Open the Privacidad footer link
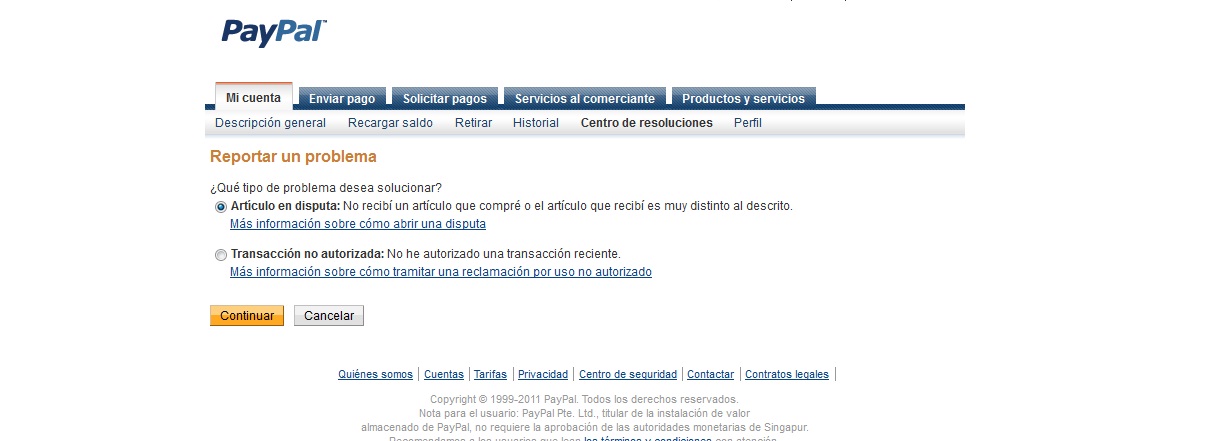The width and height of the screenshot is (1213, 441). pos(543,375)
